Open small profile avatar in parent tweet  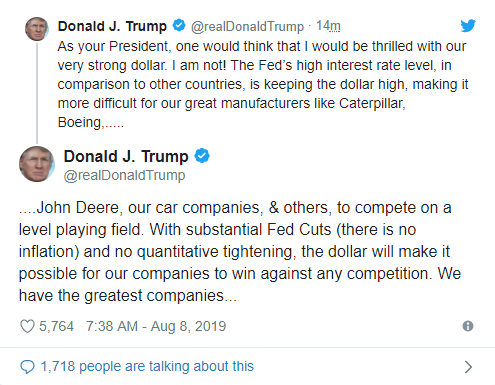37,29
